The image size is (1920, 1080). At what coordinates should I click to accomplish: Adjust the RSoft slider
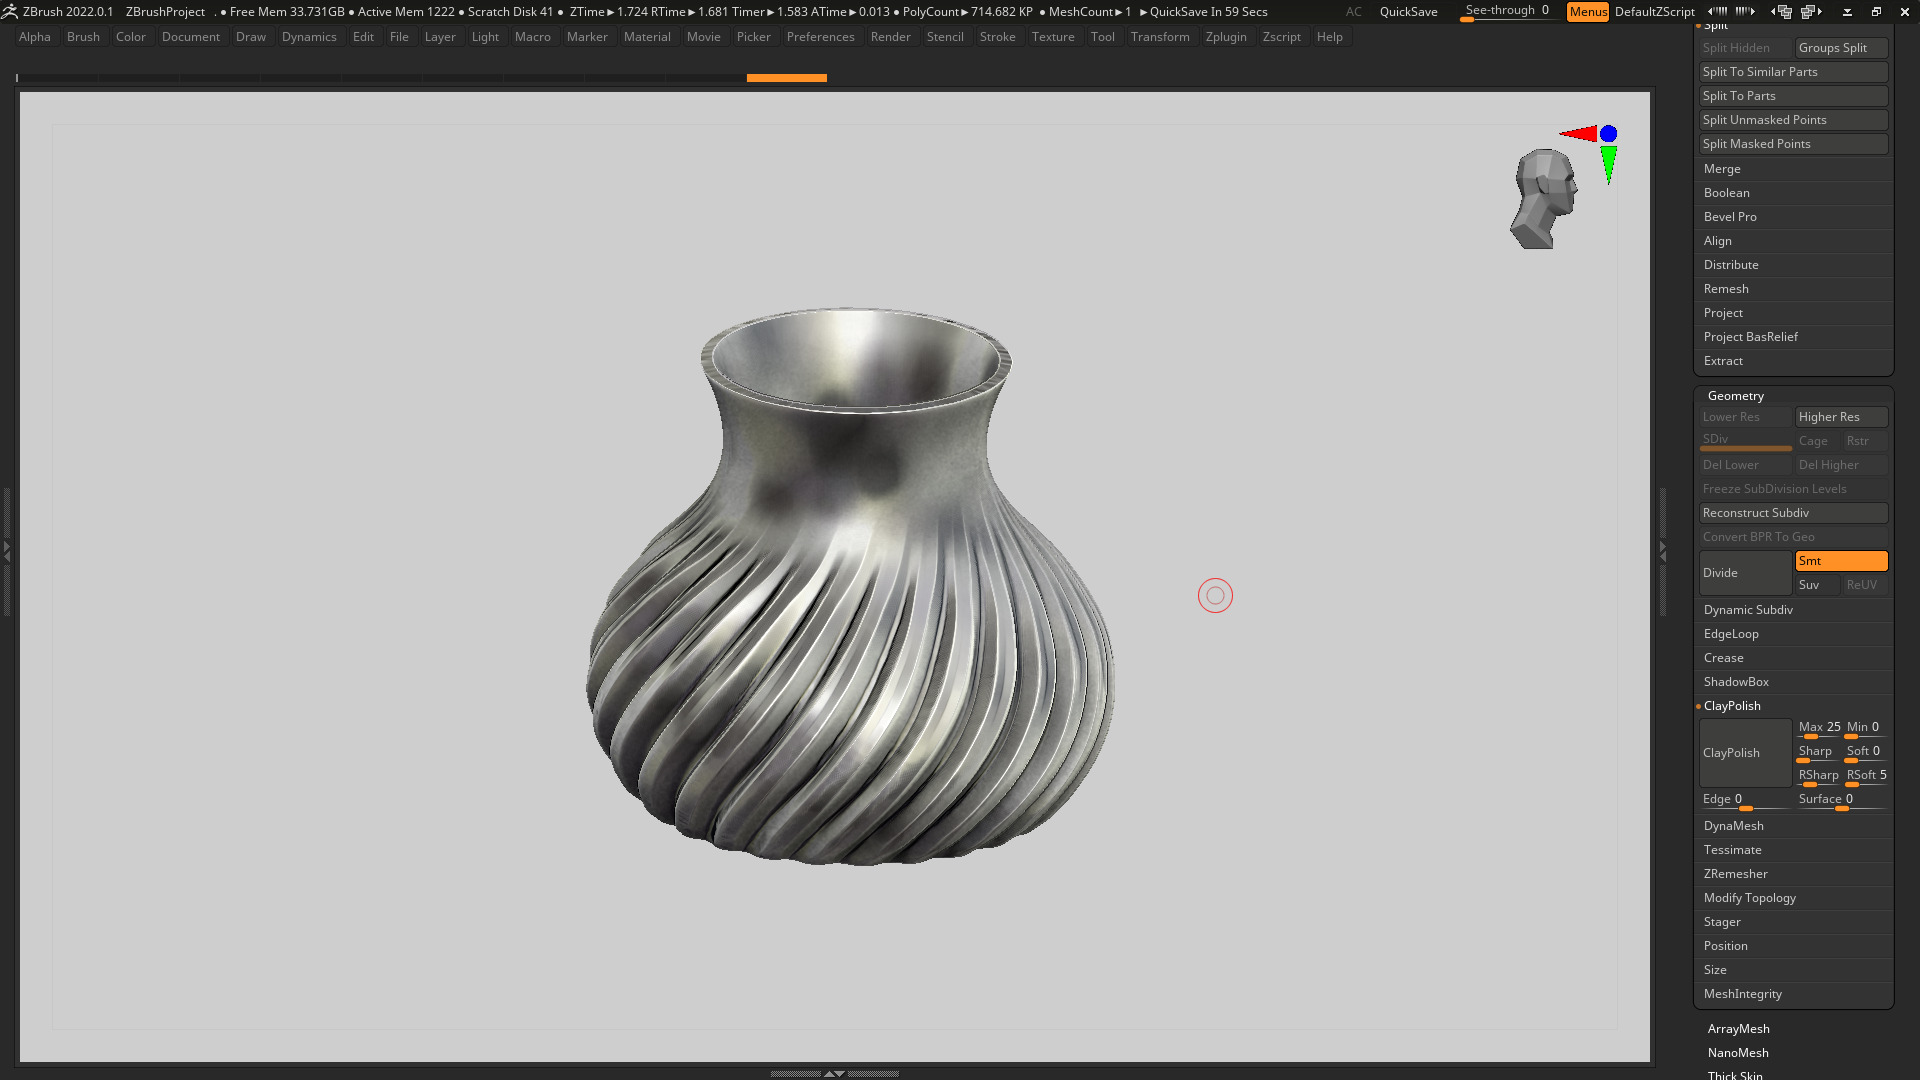1866,776
